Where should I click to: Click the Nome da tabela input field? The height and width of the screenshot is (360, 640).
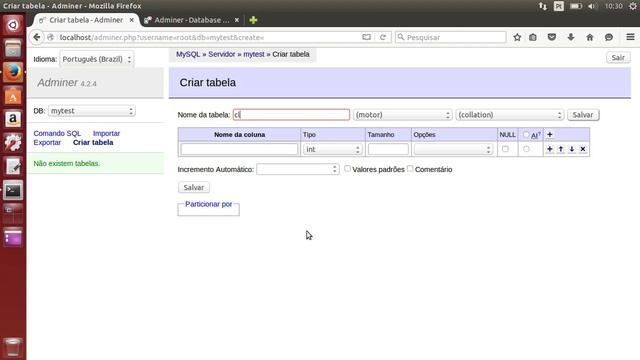[291, 115]
